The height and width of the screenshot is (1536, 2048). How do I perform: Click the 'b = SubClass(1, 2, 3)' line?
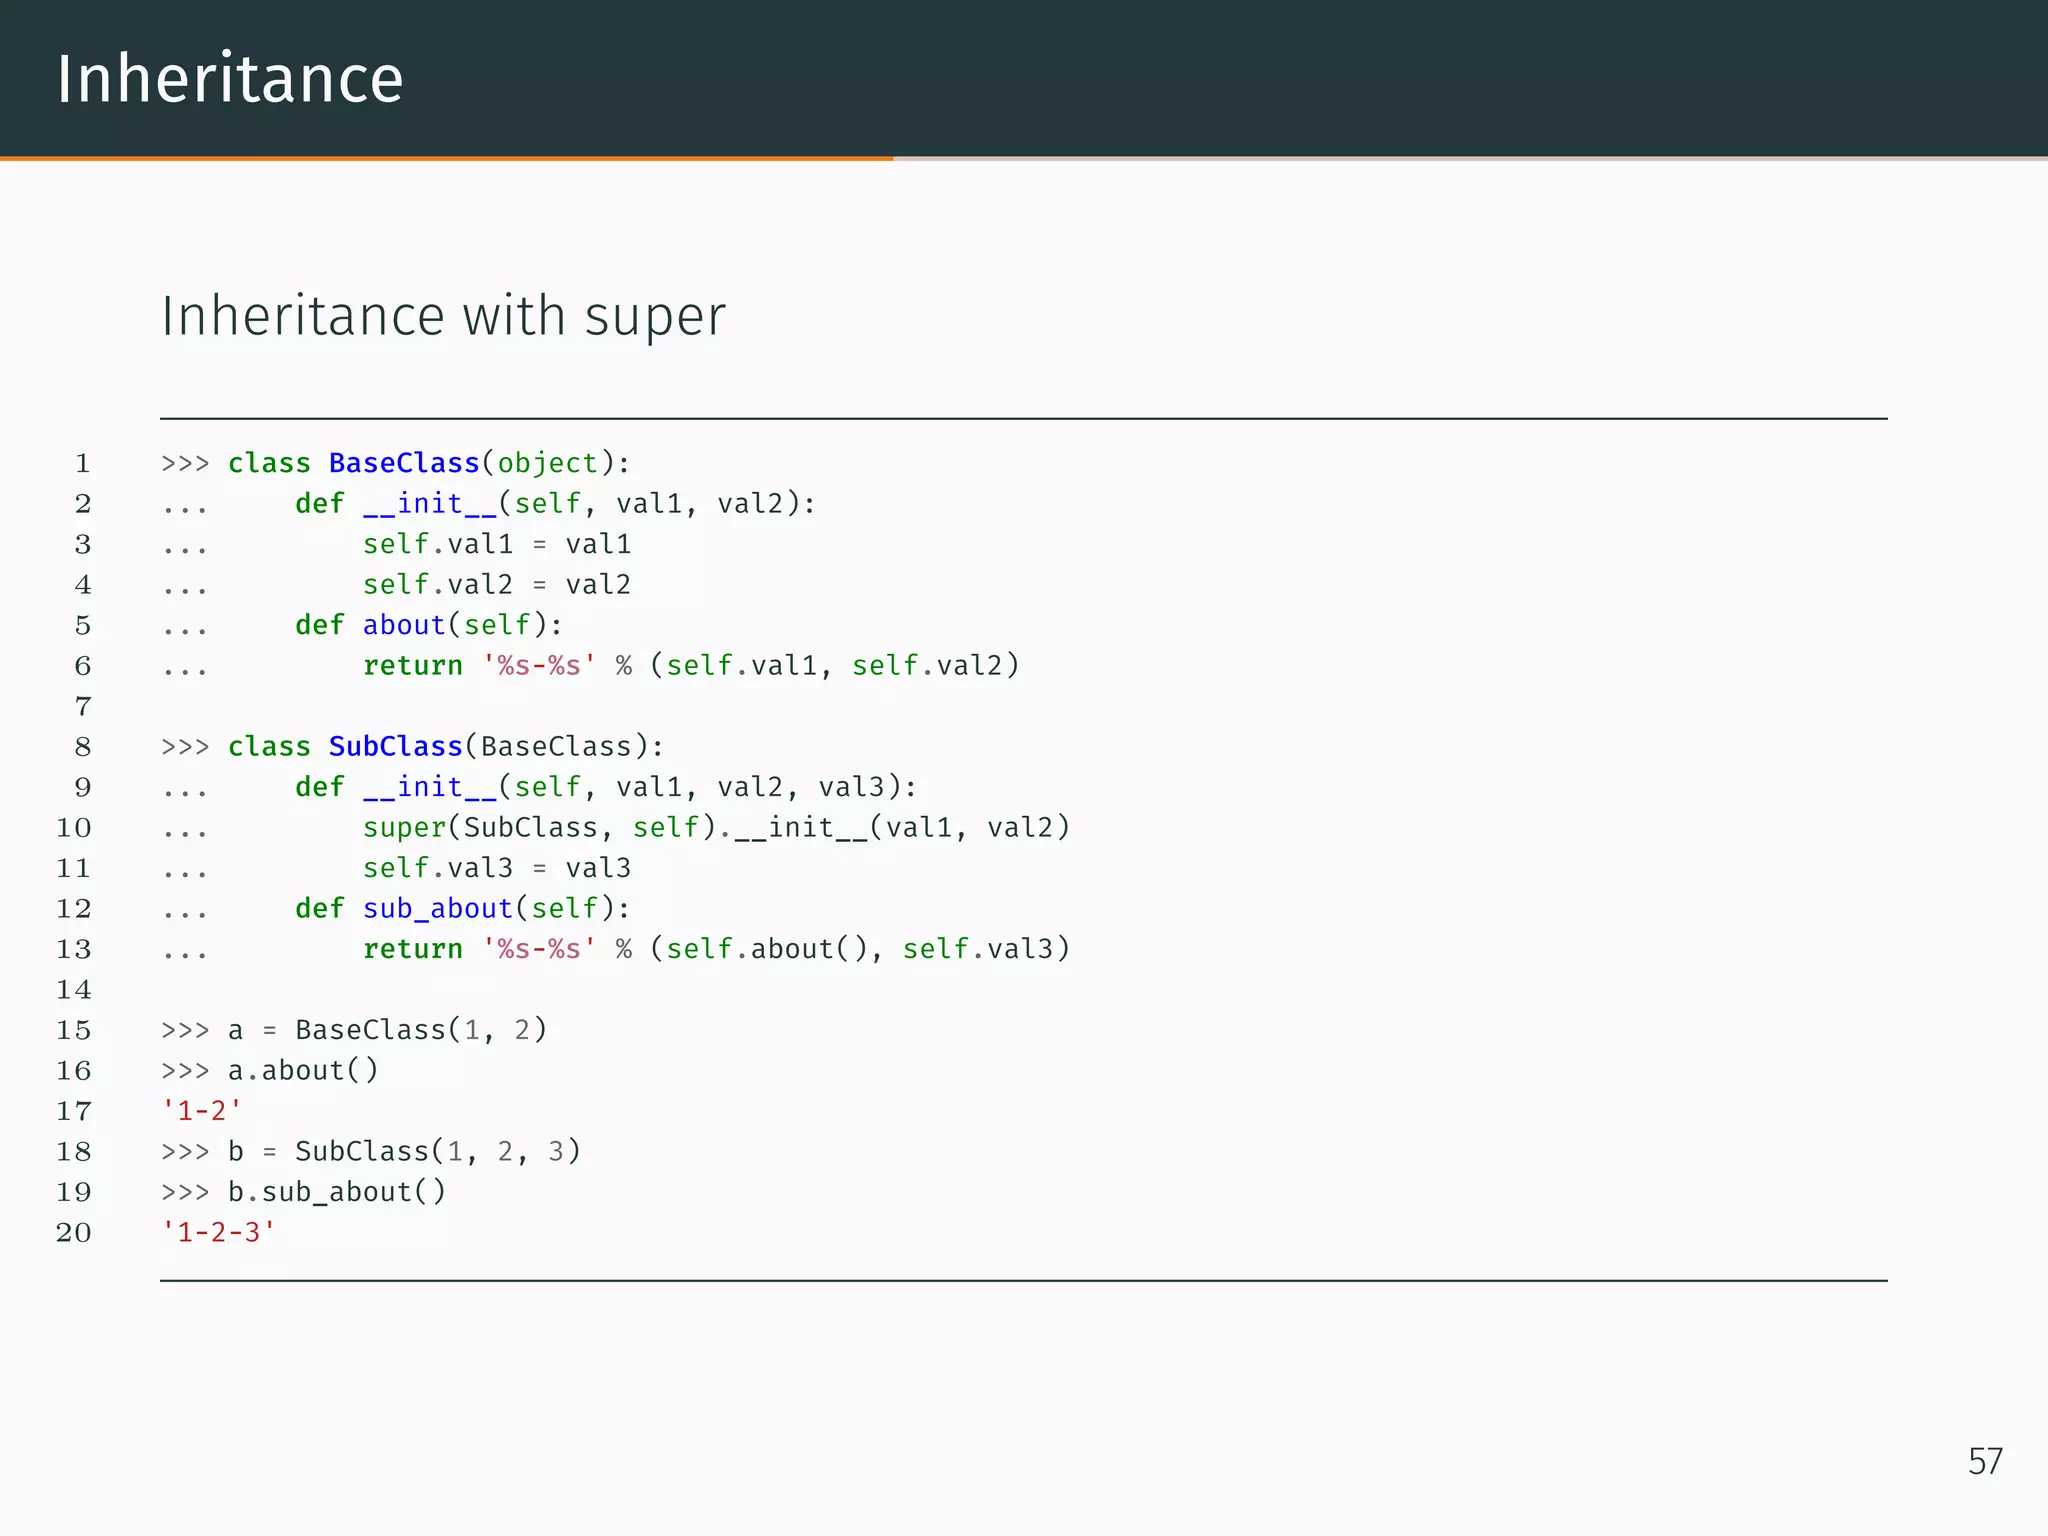coord(371,1152)
